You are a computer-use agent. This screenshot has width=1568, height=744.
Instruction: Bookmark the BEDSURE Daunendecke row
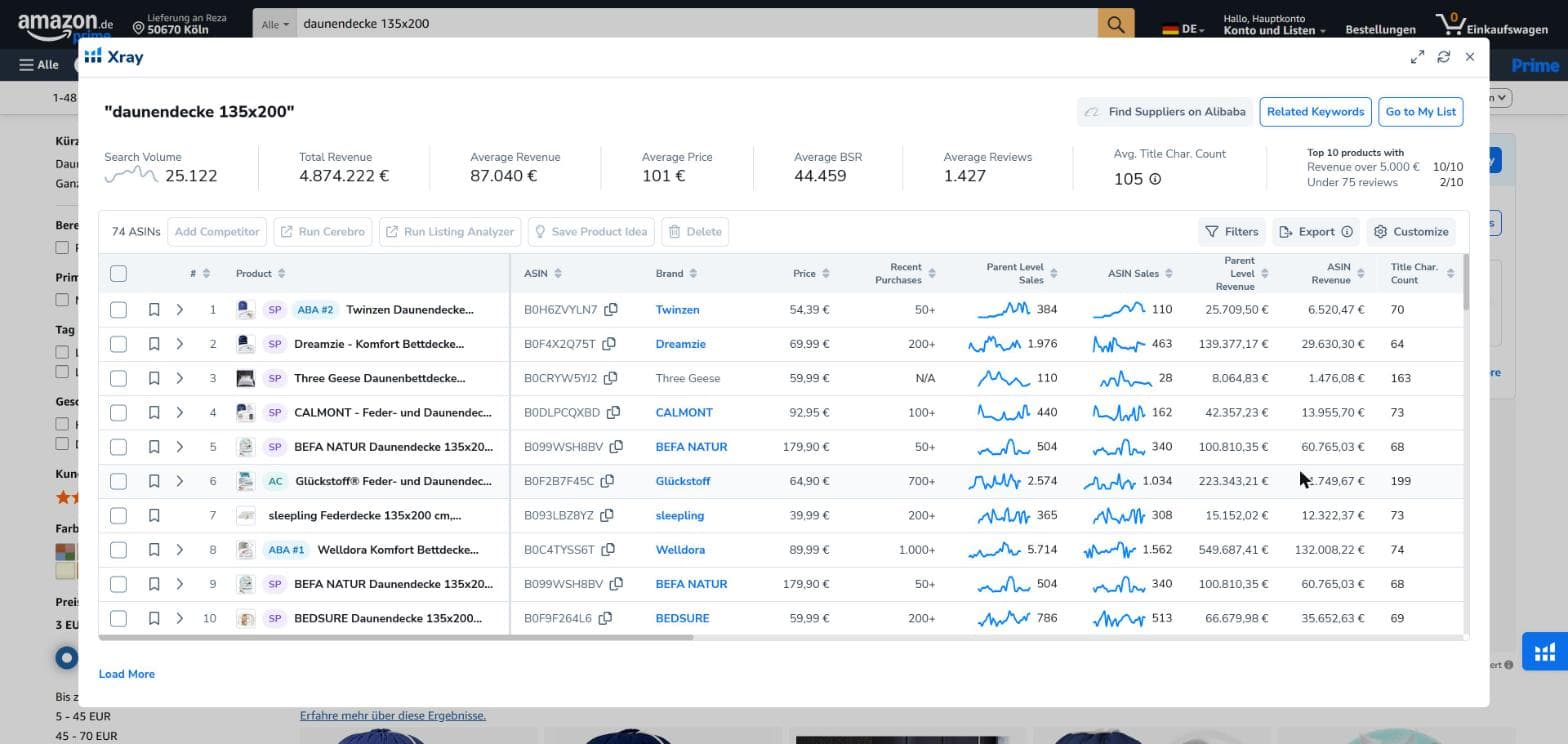pos(154,618)
